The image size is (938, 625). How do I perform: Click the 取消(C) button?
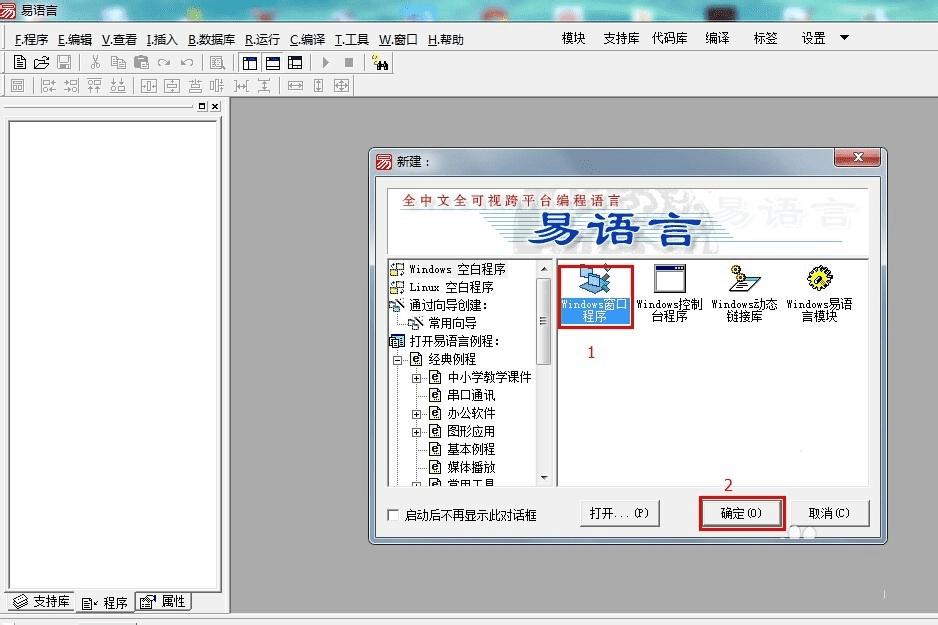[829, 513]
